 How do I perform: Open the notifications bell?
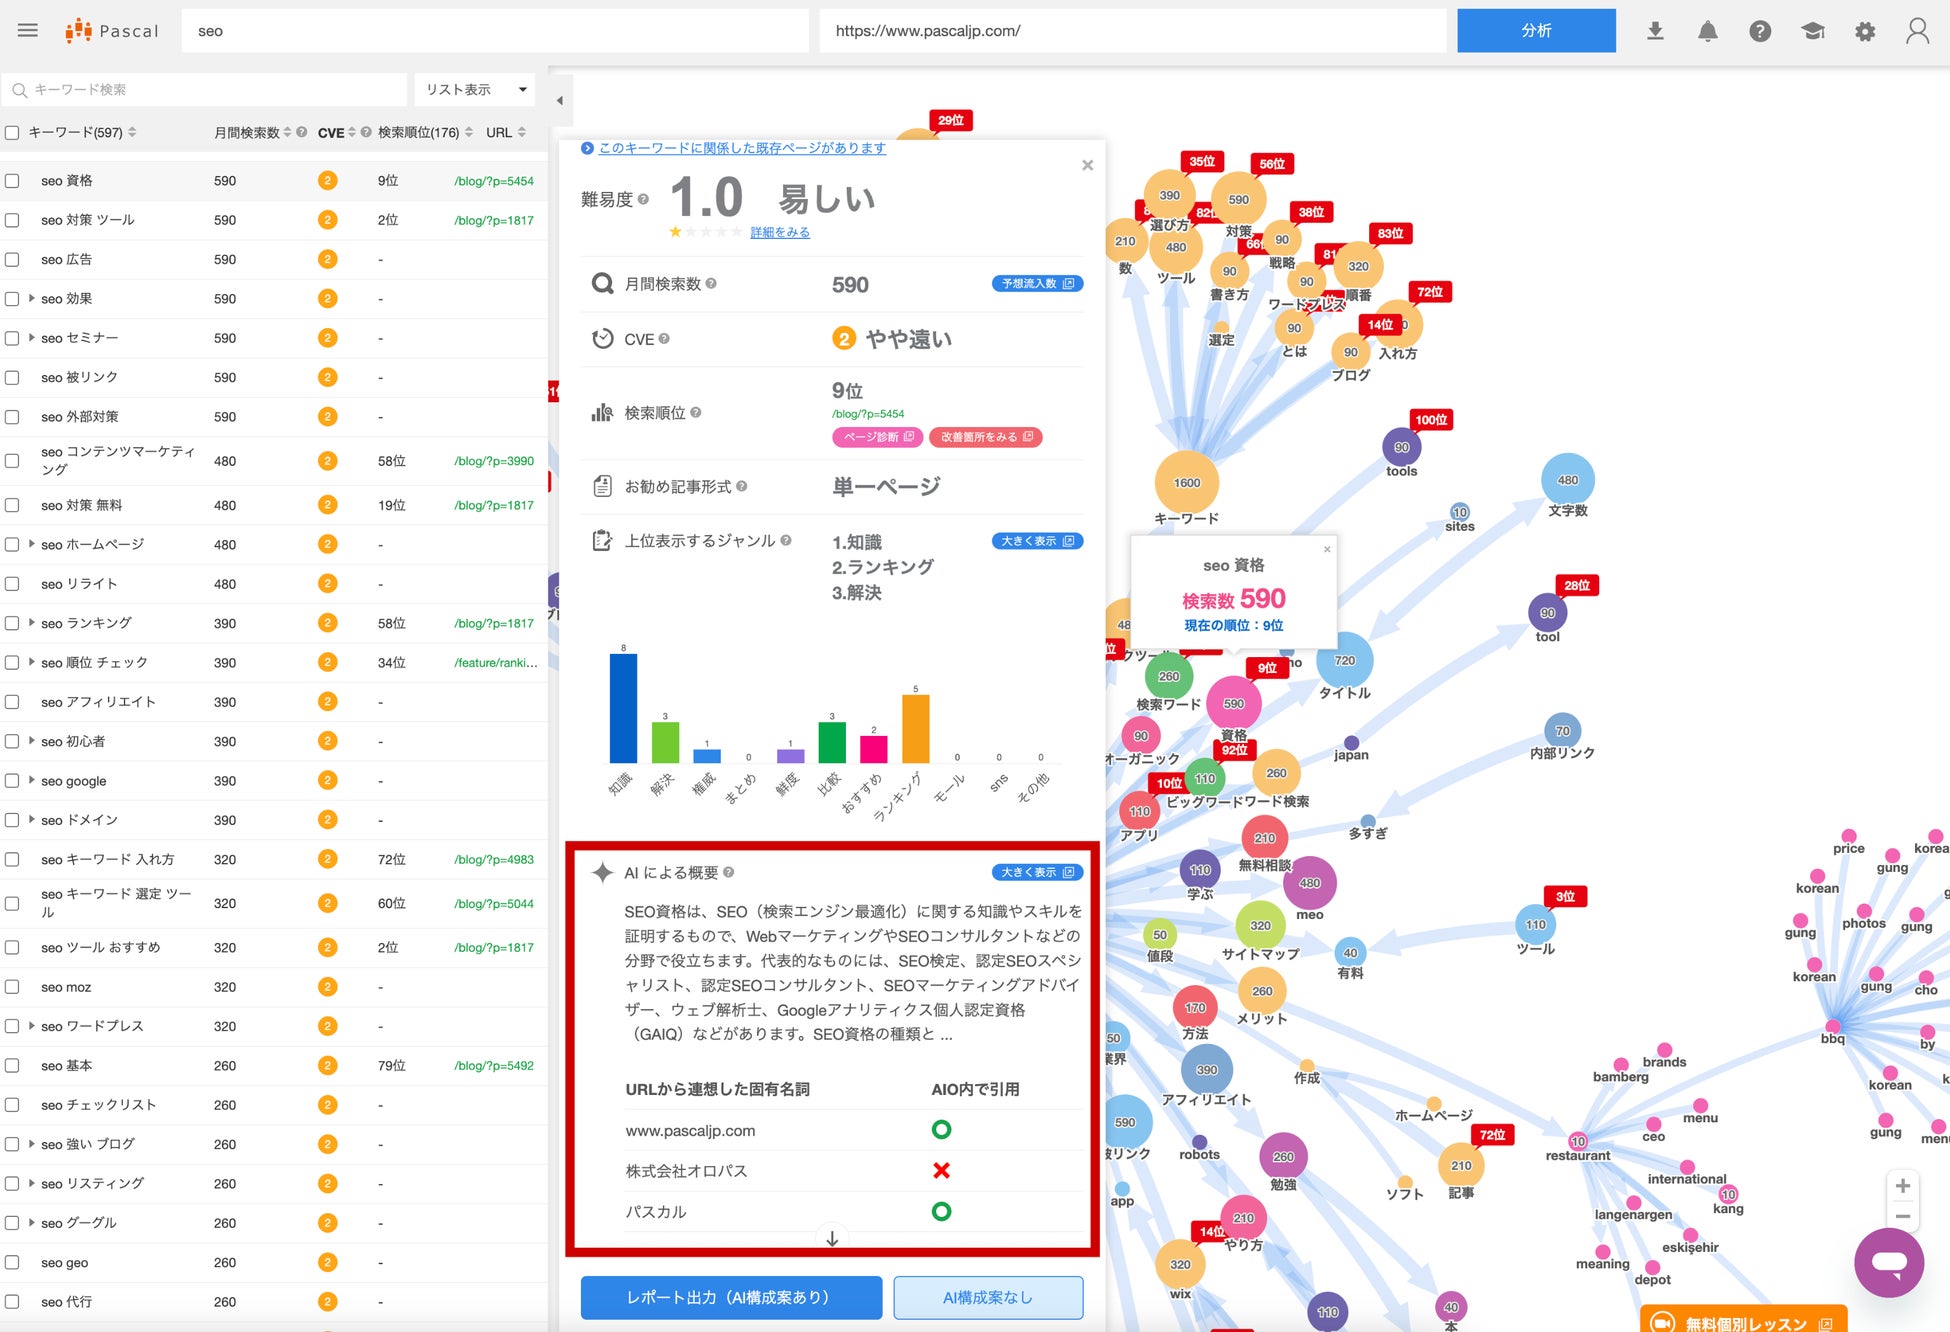[x=1707, y=31]
